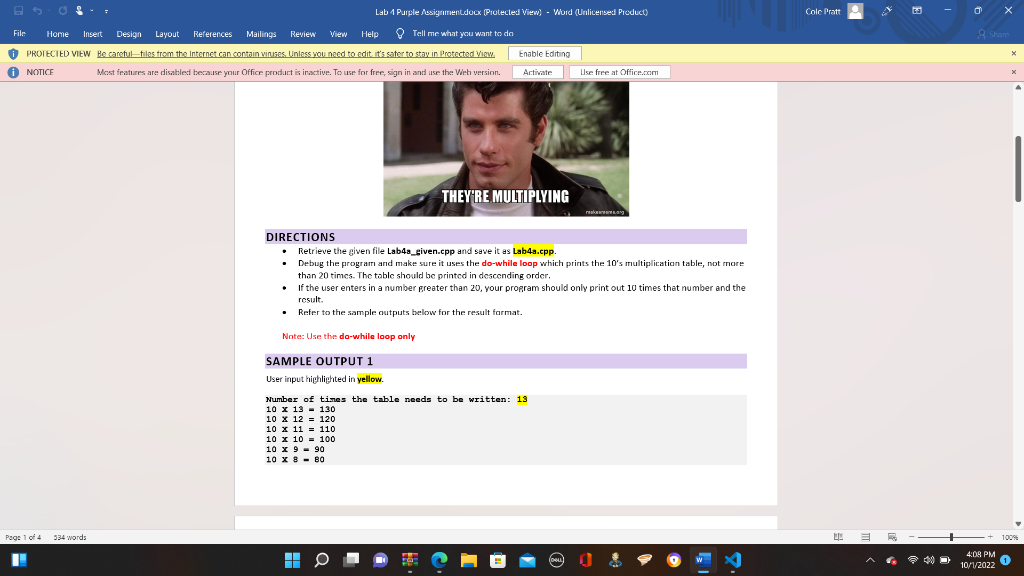
Task: Open Office app icon in taskbar
Action: point(586,560)
